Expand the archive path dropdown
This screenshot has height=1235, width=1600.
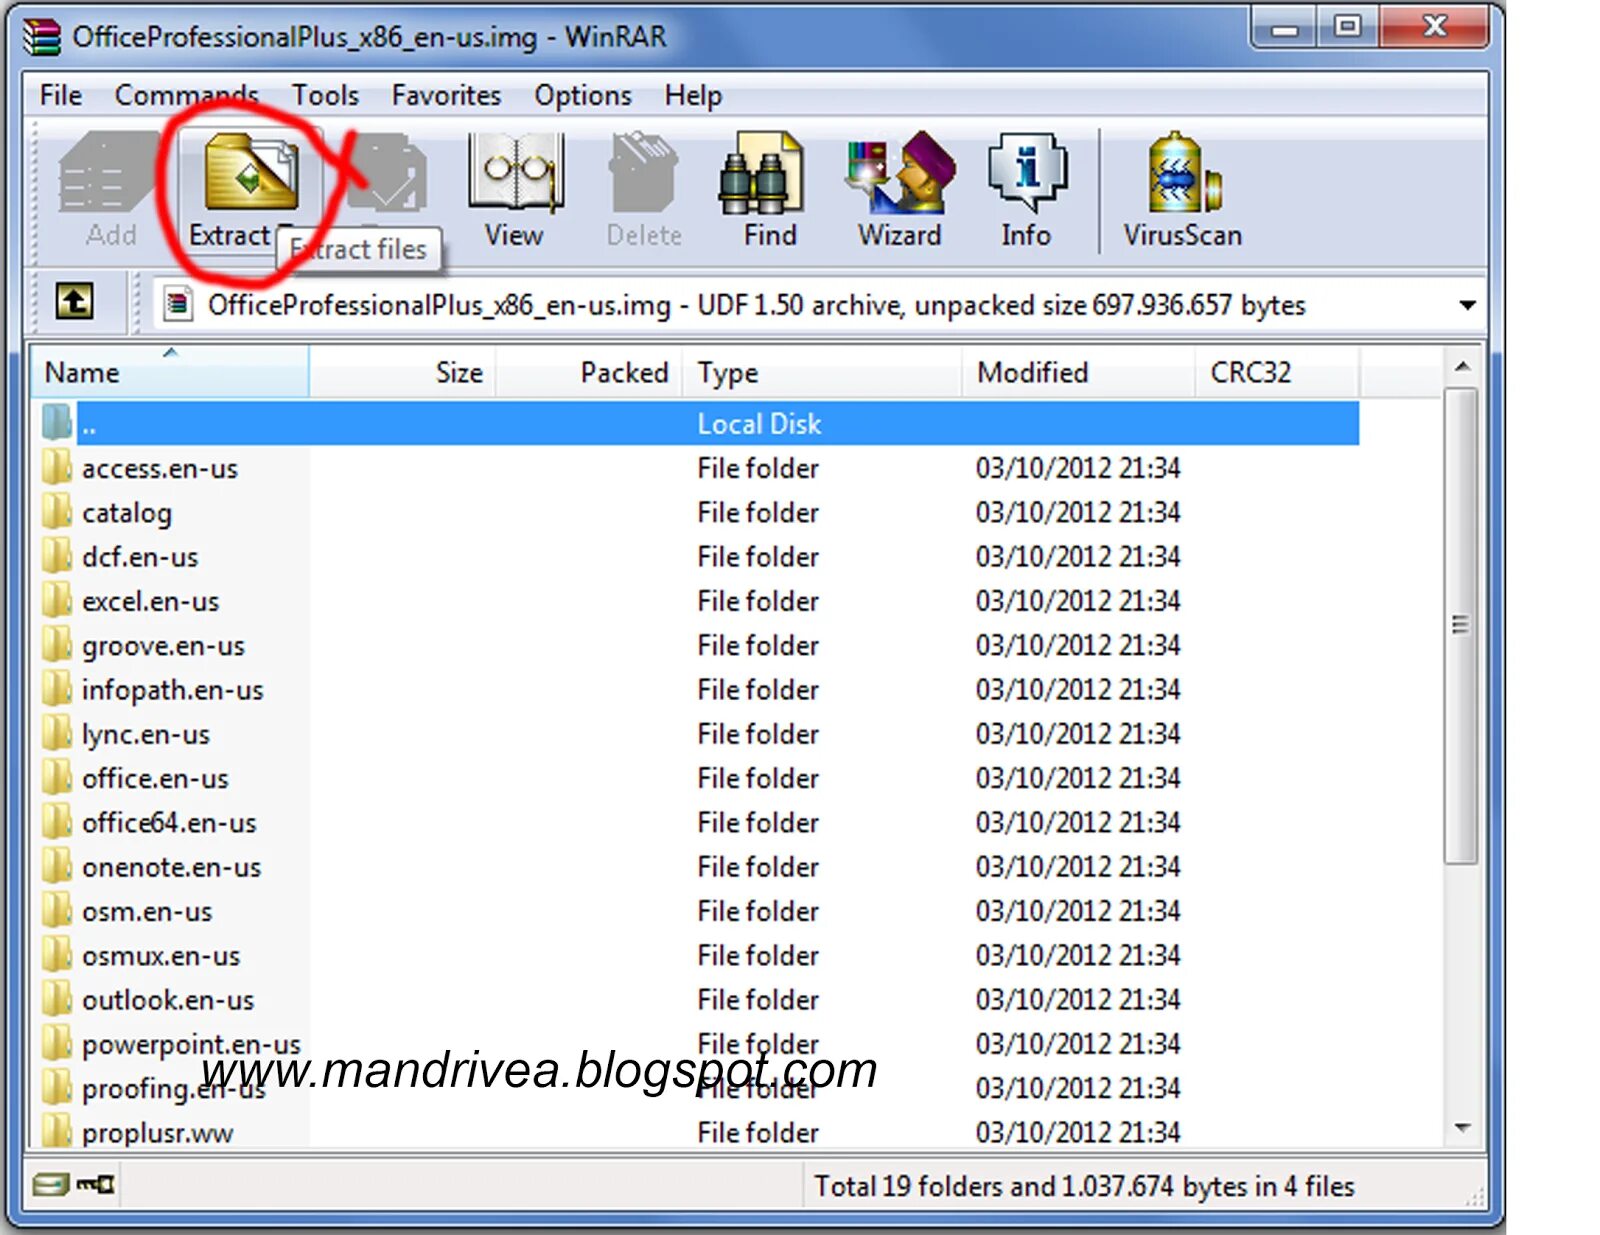click(x=1467, y=304)
